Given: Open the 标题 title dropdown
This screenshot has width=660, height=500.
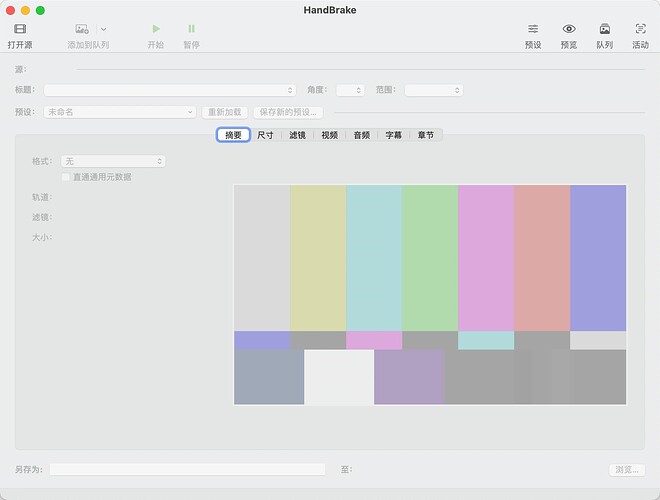Looking at the screenshot, I should [170, 90].
